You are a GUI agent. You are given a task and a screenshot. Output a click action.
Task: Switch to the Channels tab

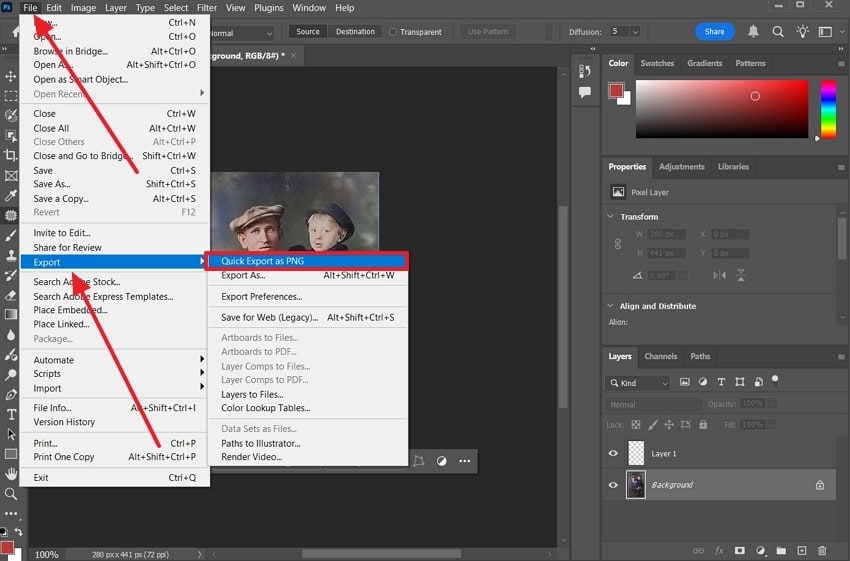pos(660,356)
